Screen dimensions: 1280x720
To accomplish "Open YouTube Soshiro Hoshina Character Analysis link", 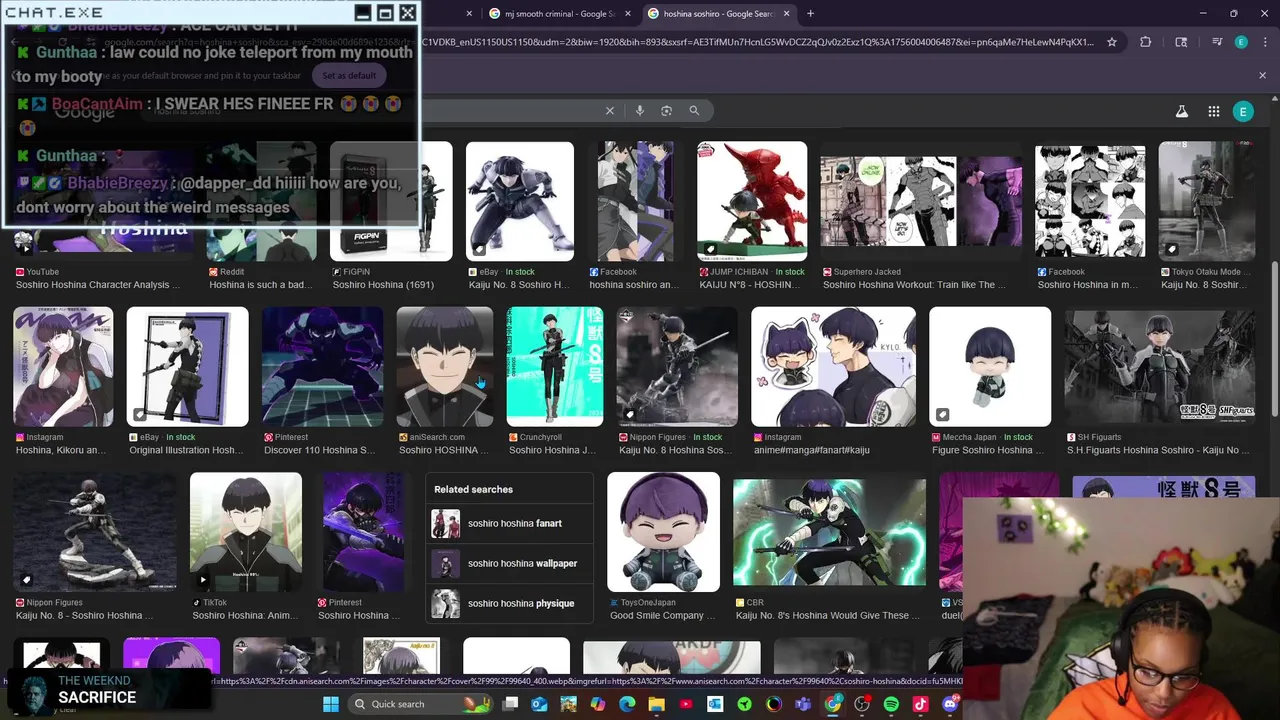I will coord(98,284).
